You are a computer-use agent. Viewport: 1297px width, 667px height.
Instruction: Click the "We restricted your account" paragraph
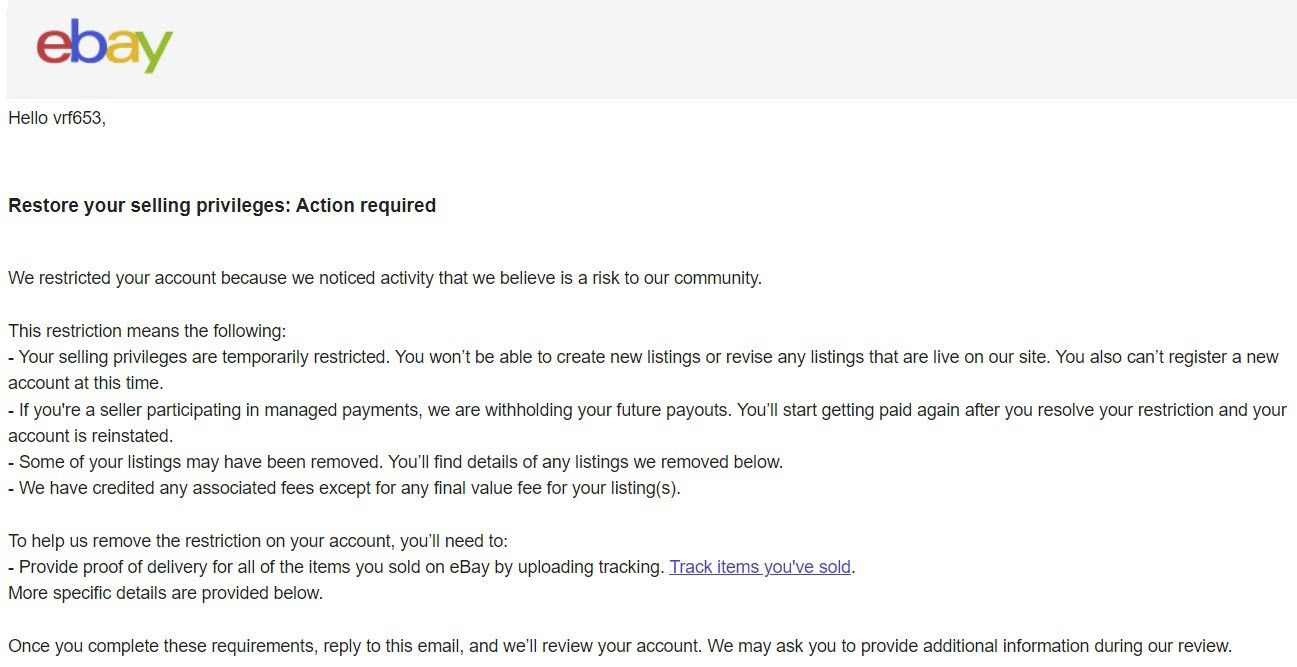click(385, 278)
